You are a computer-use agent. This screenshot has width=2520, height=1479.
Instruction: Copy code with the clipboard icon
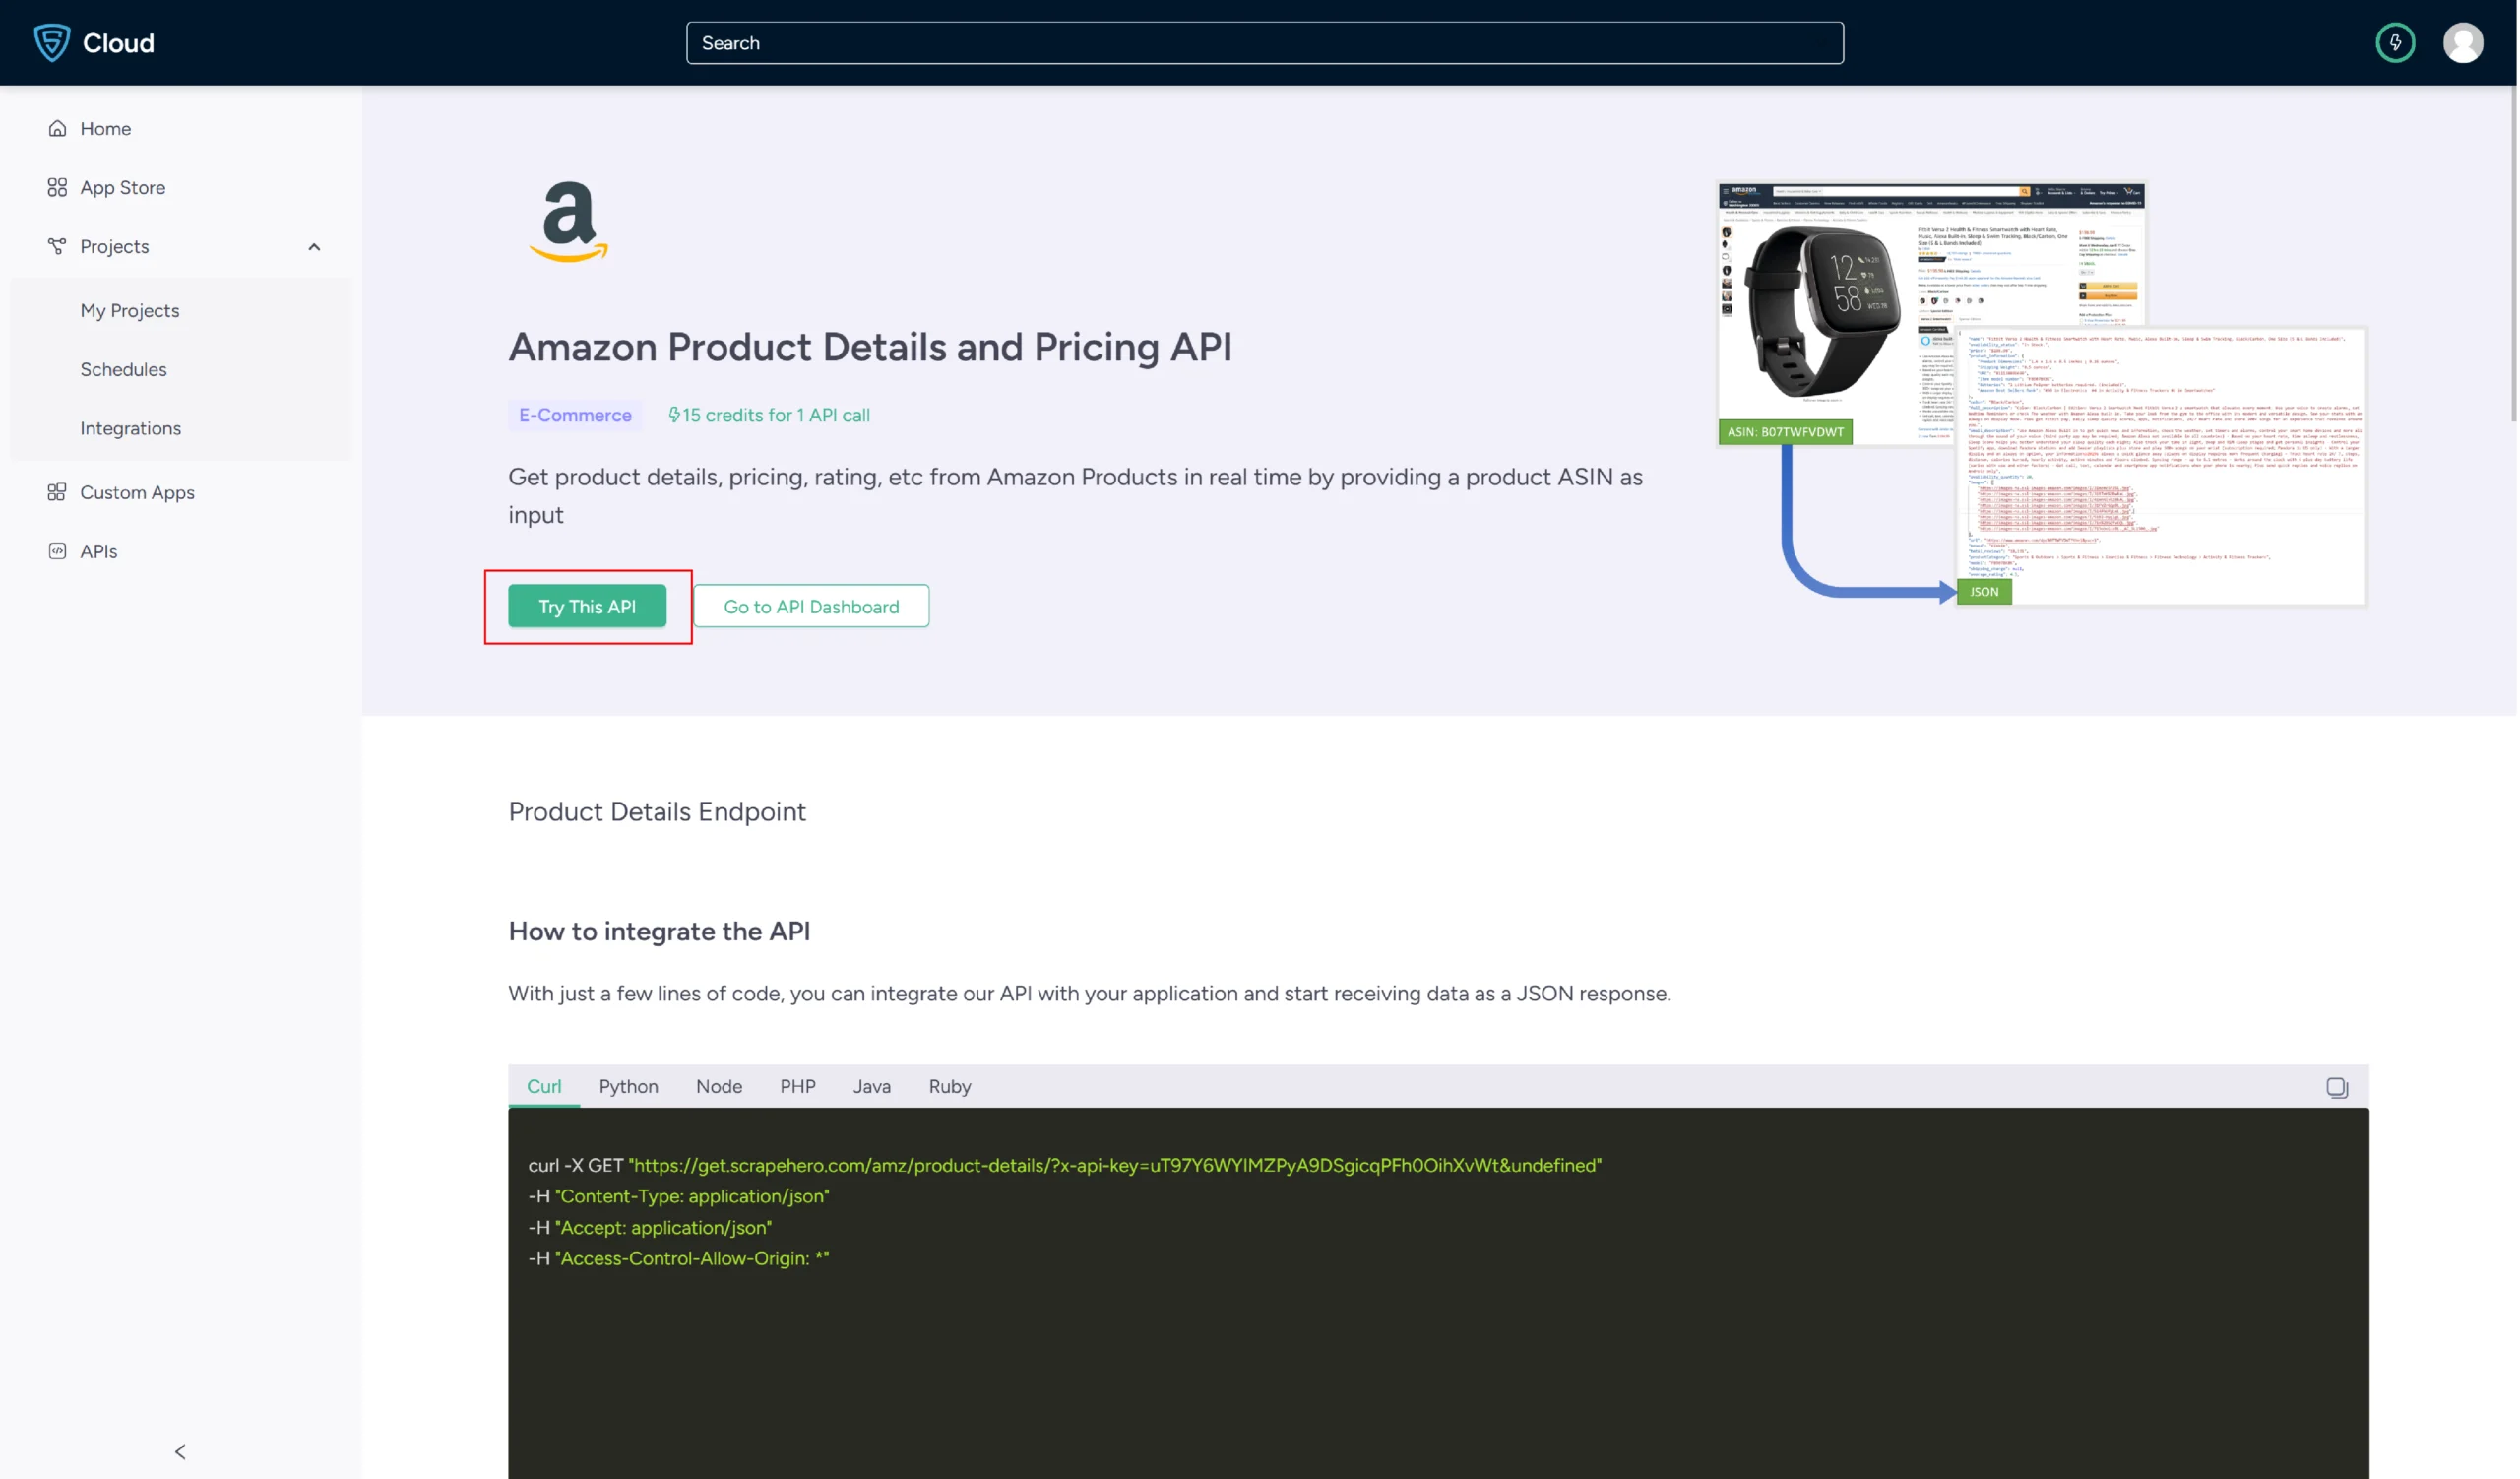point(2339,1088)
